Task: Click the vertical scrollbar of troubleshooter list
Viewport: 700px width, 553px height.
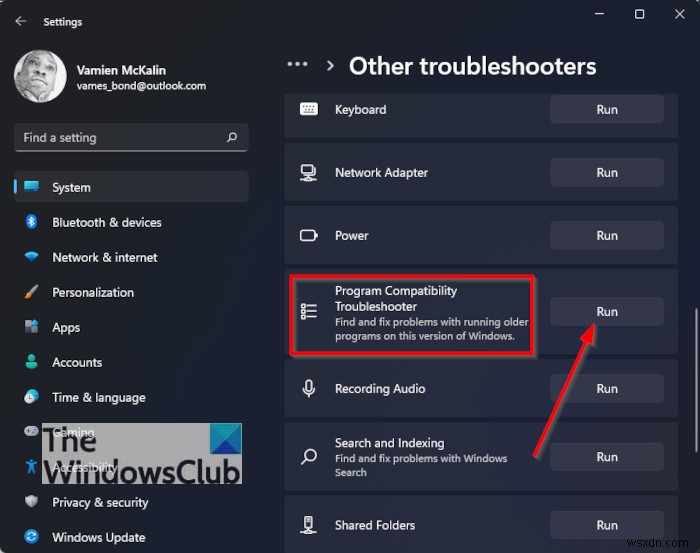Action: pyautogui.click(x=695, y=379)
